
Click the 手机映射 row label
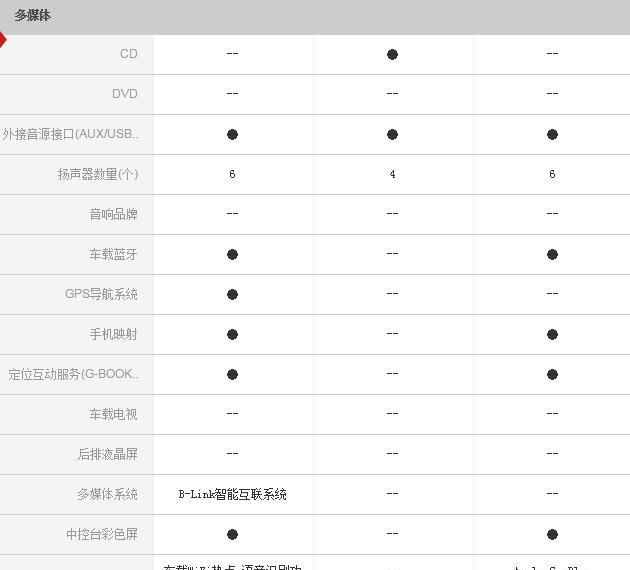tap(113, 334)
